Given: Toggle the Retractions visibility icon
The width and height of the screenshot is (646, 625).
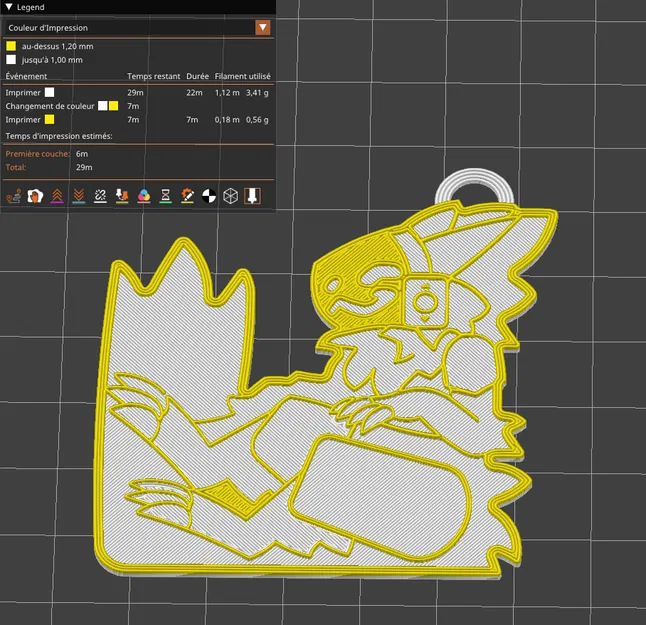Looking at the screenshot, I should (x=57, y=196).
